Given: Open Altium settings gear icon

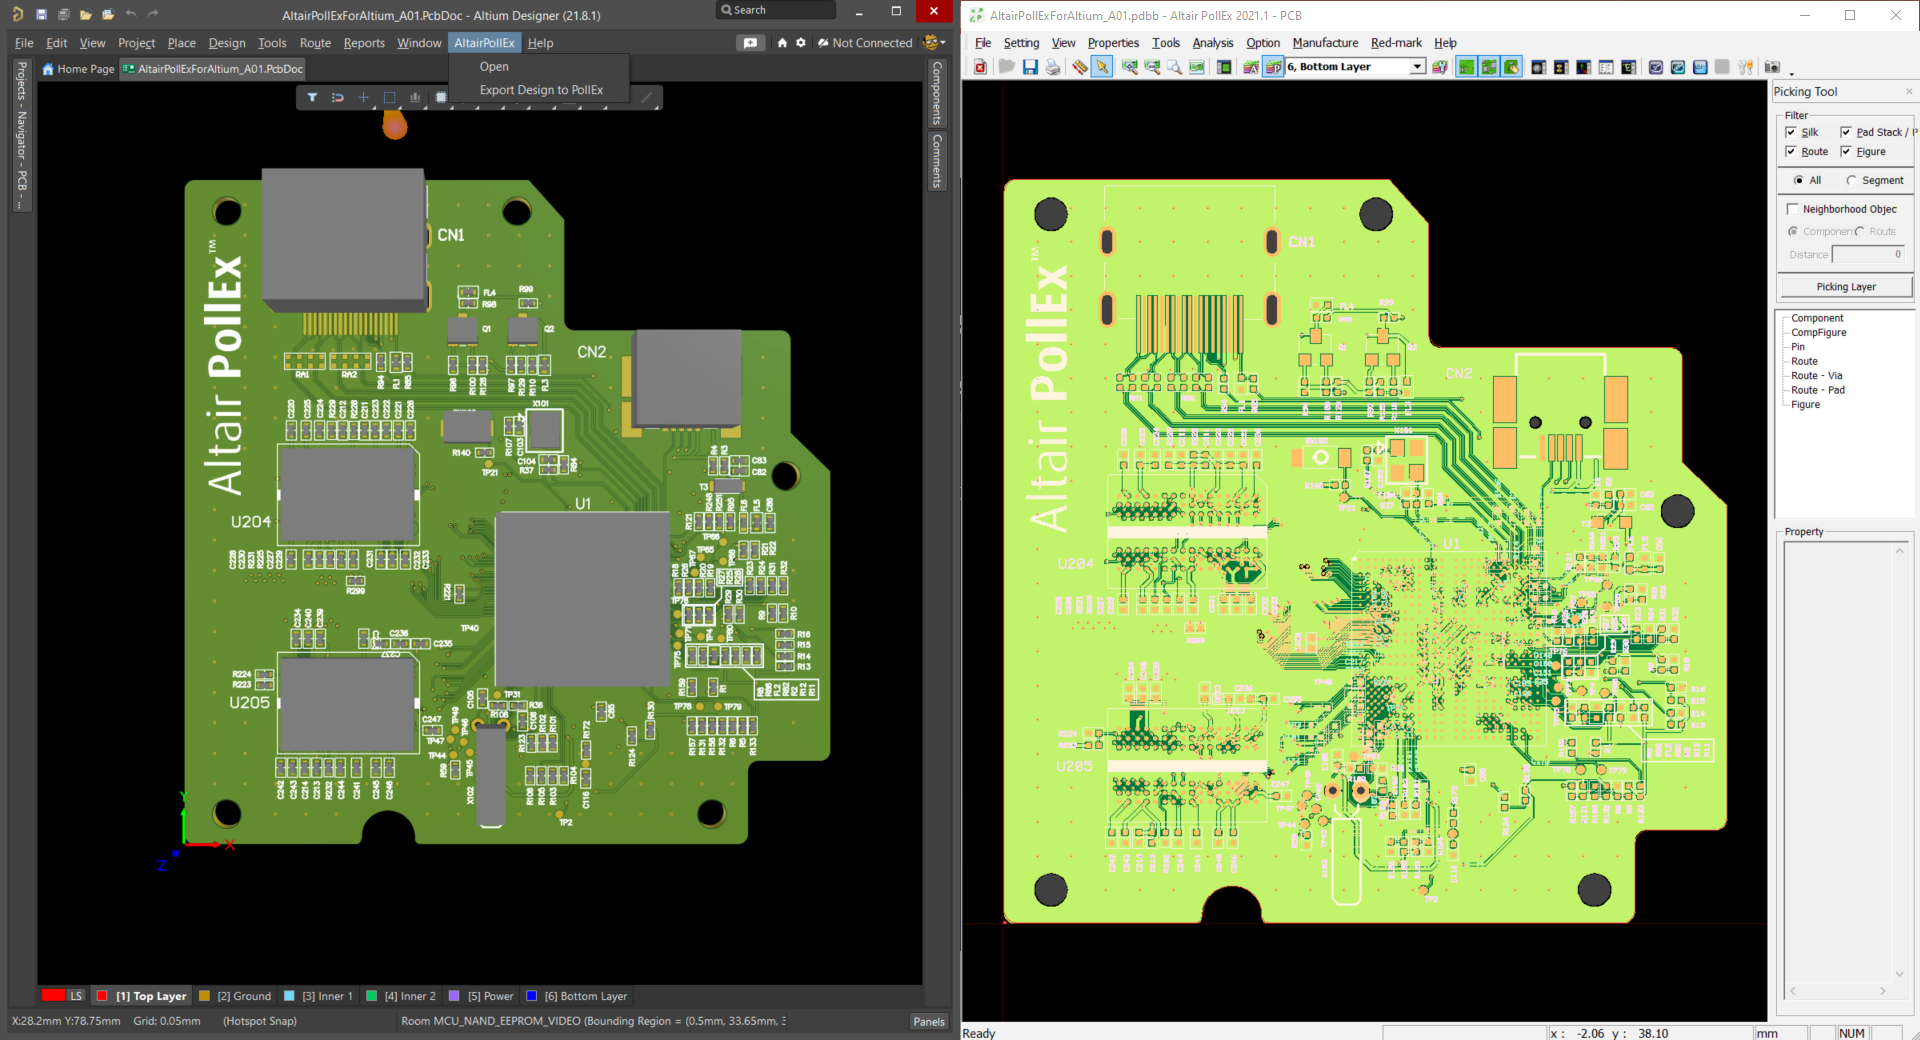Looking at the screenshot, I should pyautogui.click(x=801, y=43).
